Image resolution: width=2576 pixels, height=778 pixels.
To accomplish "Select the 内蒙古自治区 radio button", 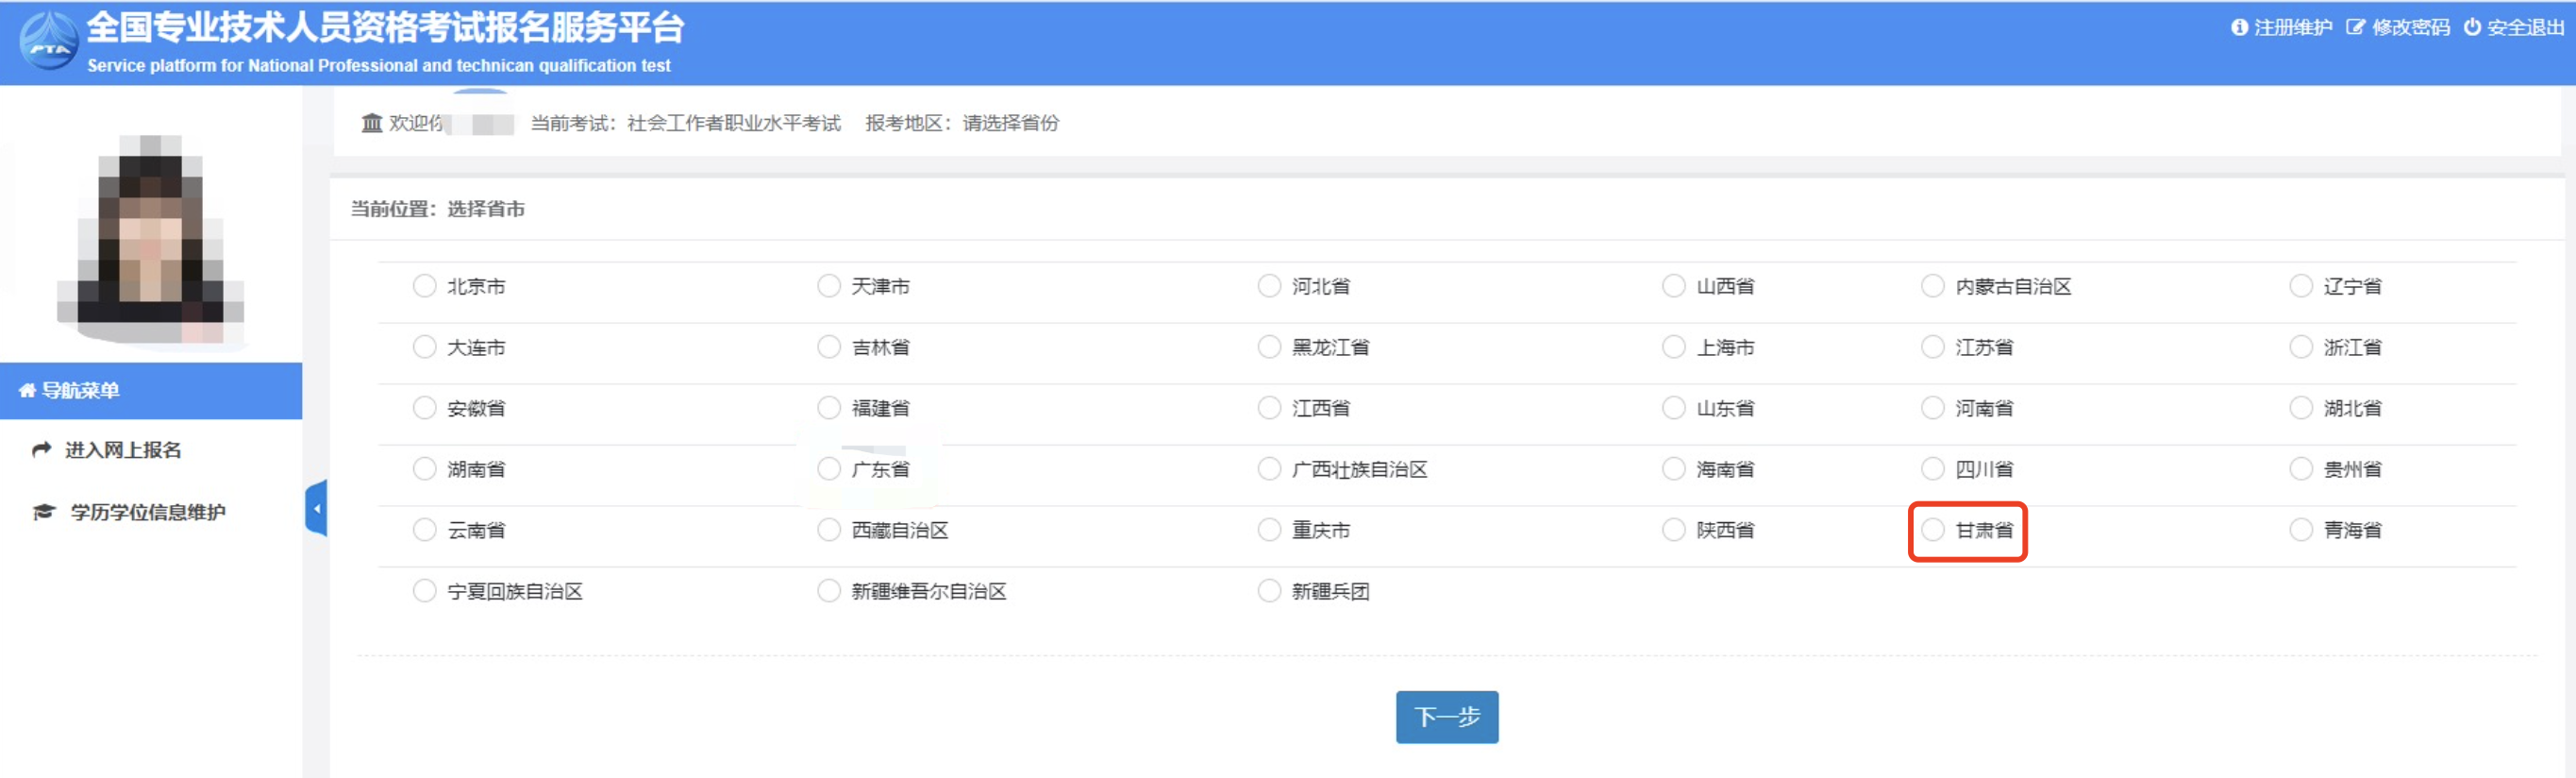I will coord(1932,286).
